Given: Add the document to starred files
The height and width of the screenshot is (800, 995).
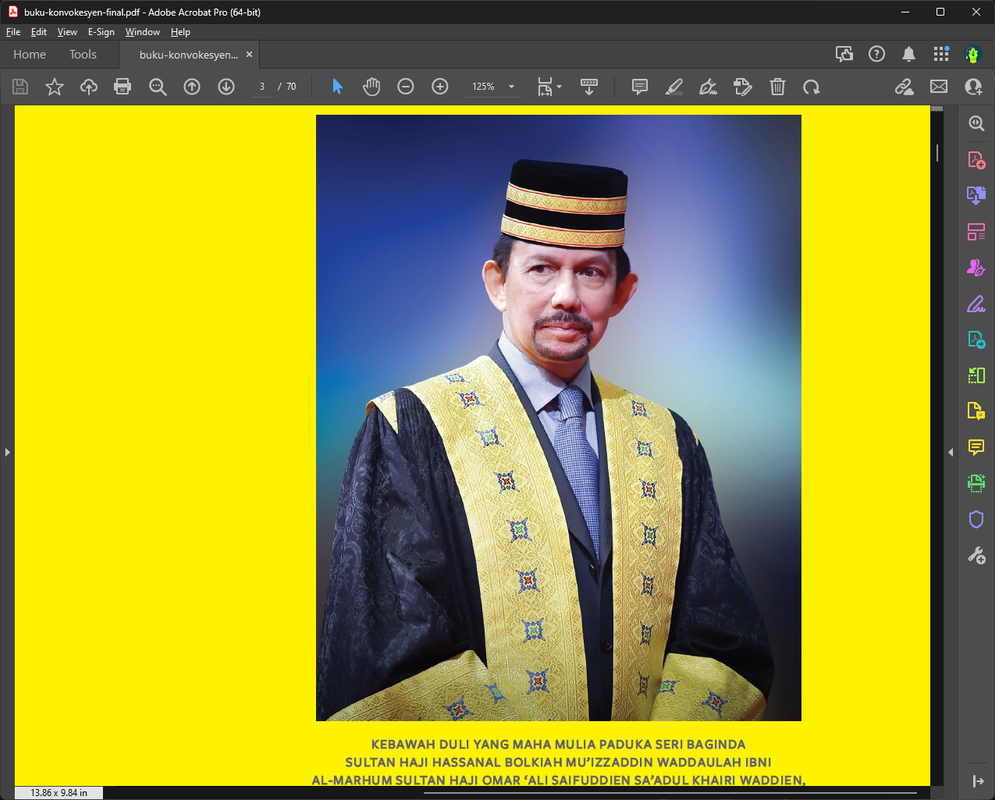Looking at the screenshot, I should tap(55, 86).
